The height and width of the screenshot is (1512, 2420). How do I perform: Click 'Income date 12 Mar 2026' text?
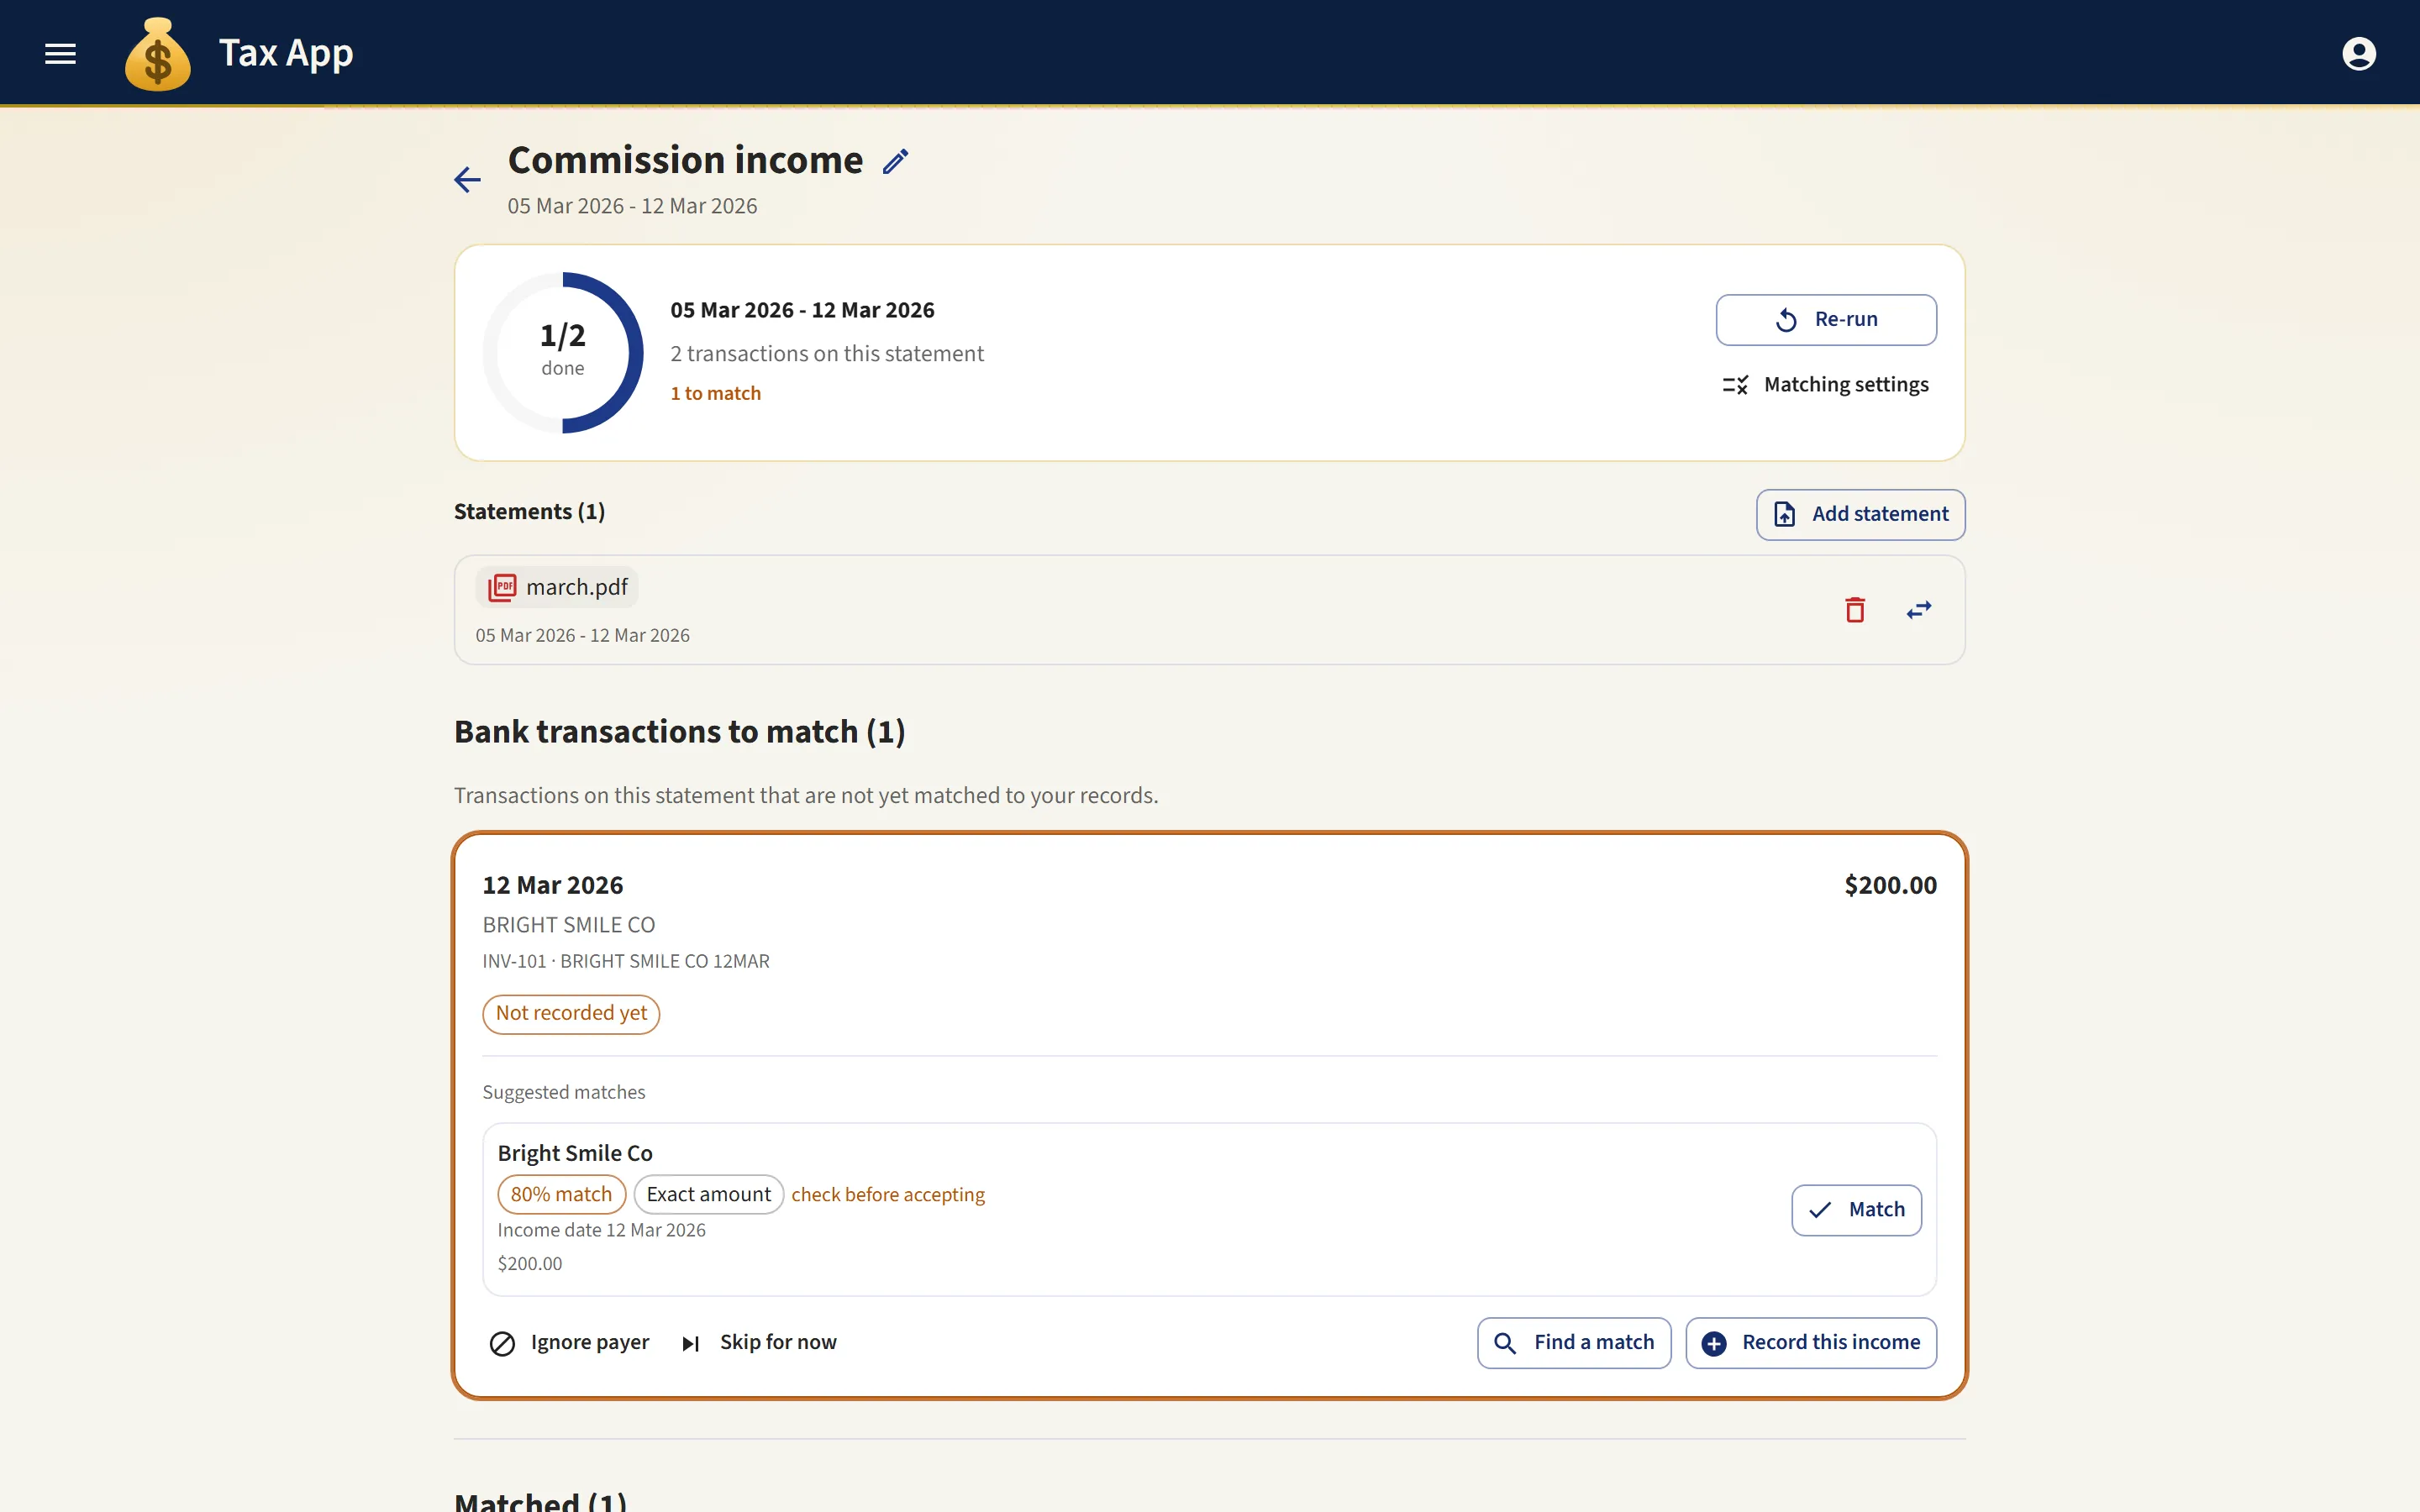coord(602,1230)
